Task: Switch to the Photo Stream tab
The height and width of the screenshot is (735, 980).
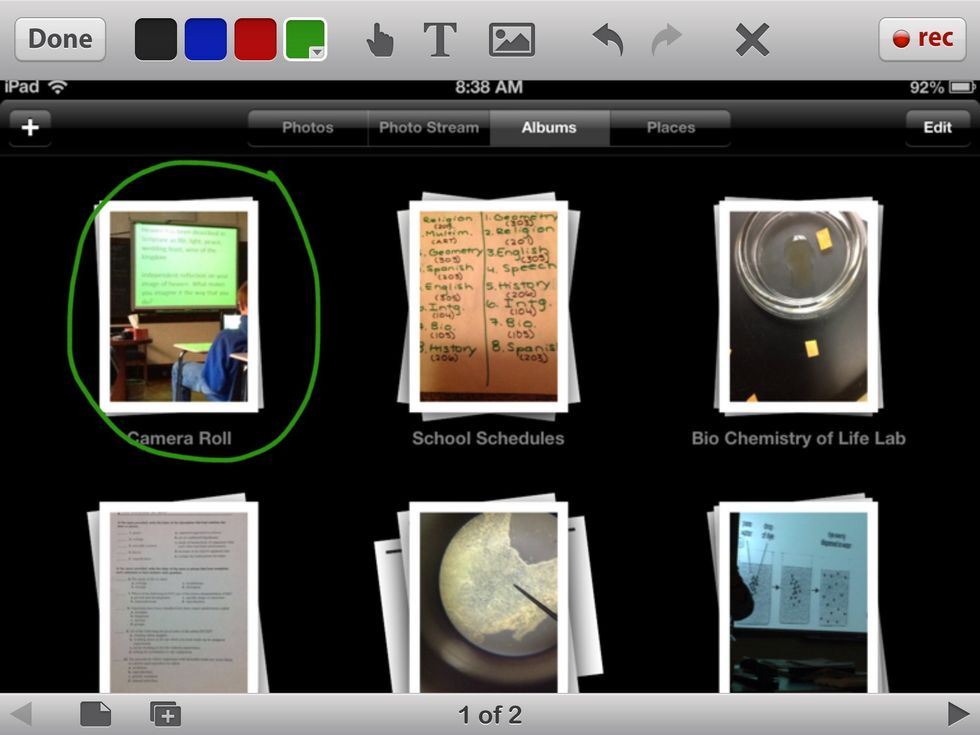Action: point(429,128)
